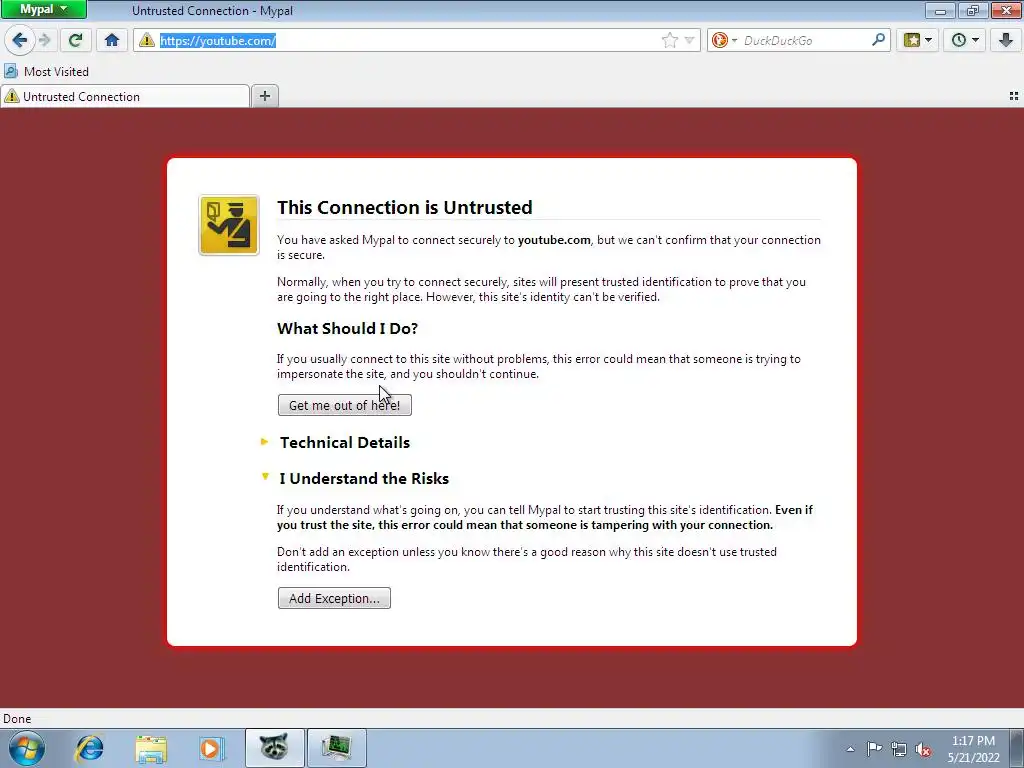Click the Get me out of here! button

[345, 405]
